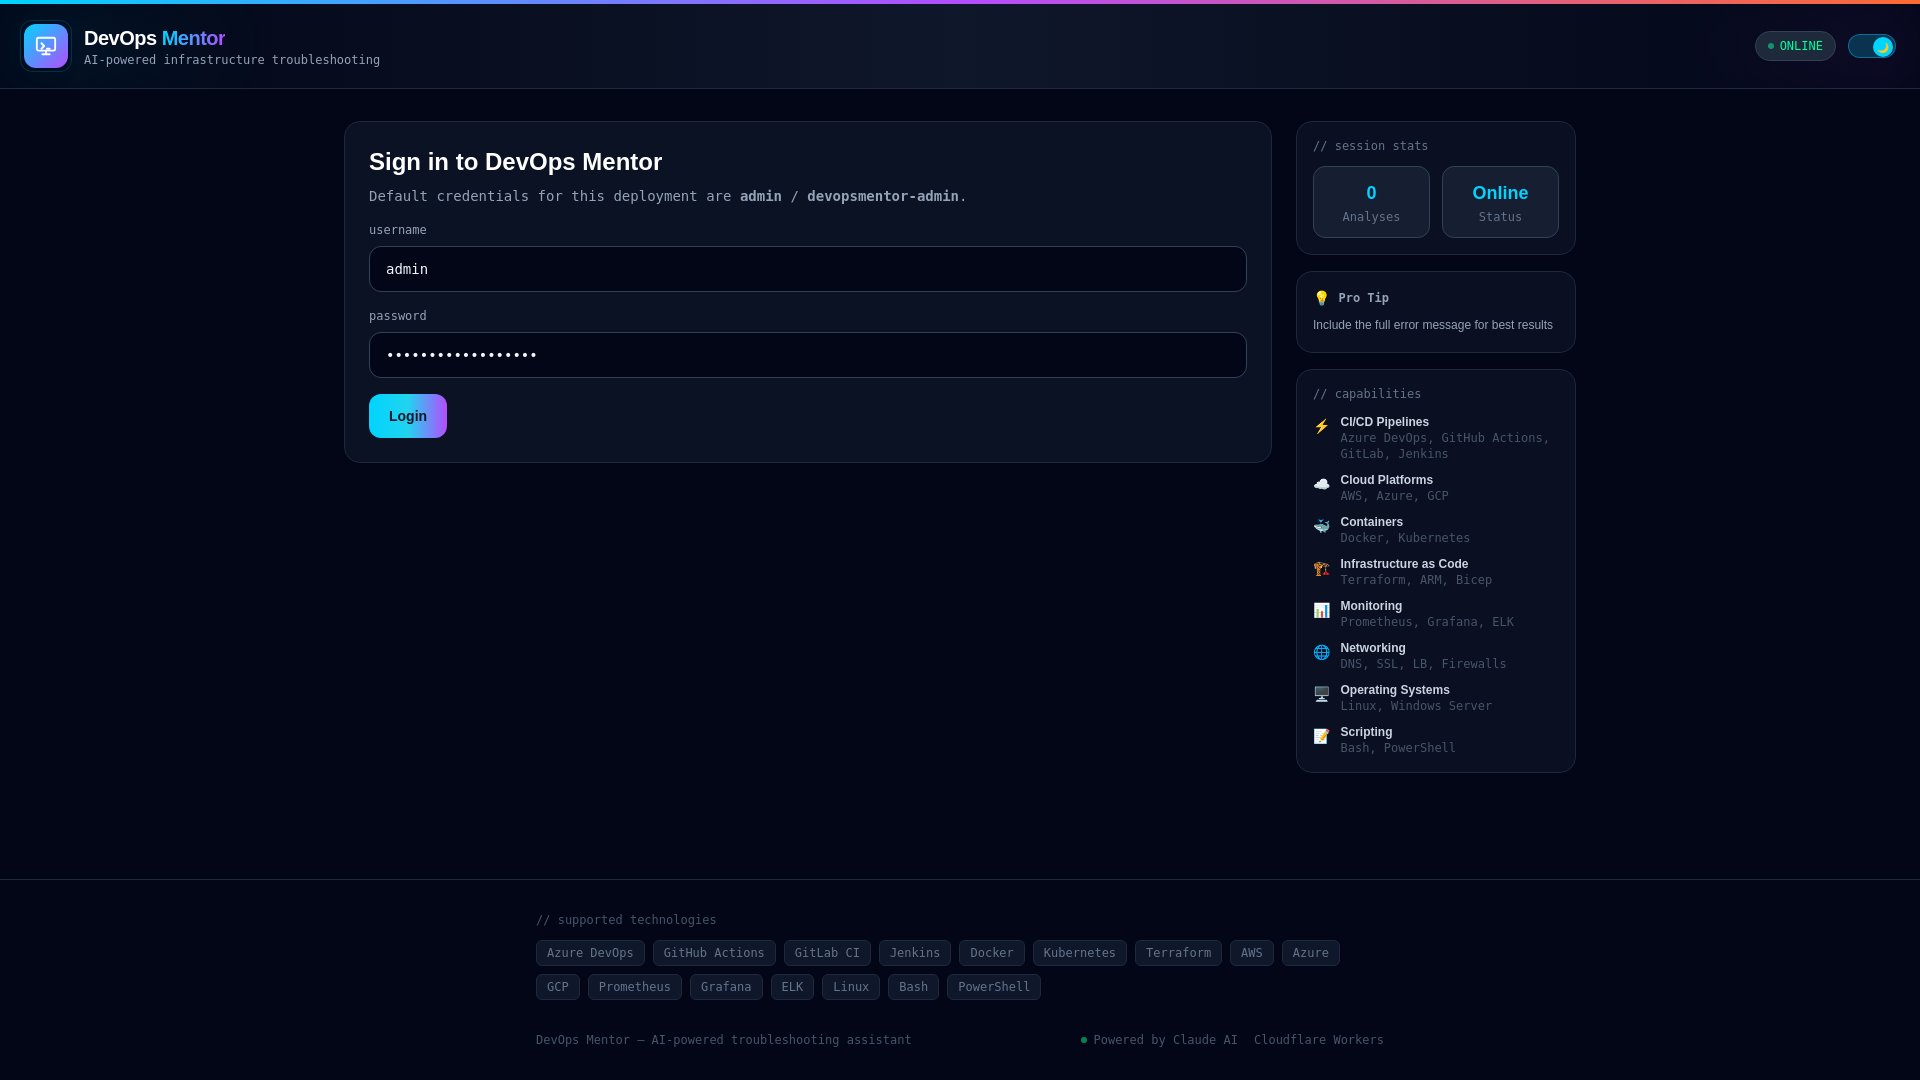Click the Login button
The height and width of the screenshot is (1080, 1920).
tap(408, 416)
